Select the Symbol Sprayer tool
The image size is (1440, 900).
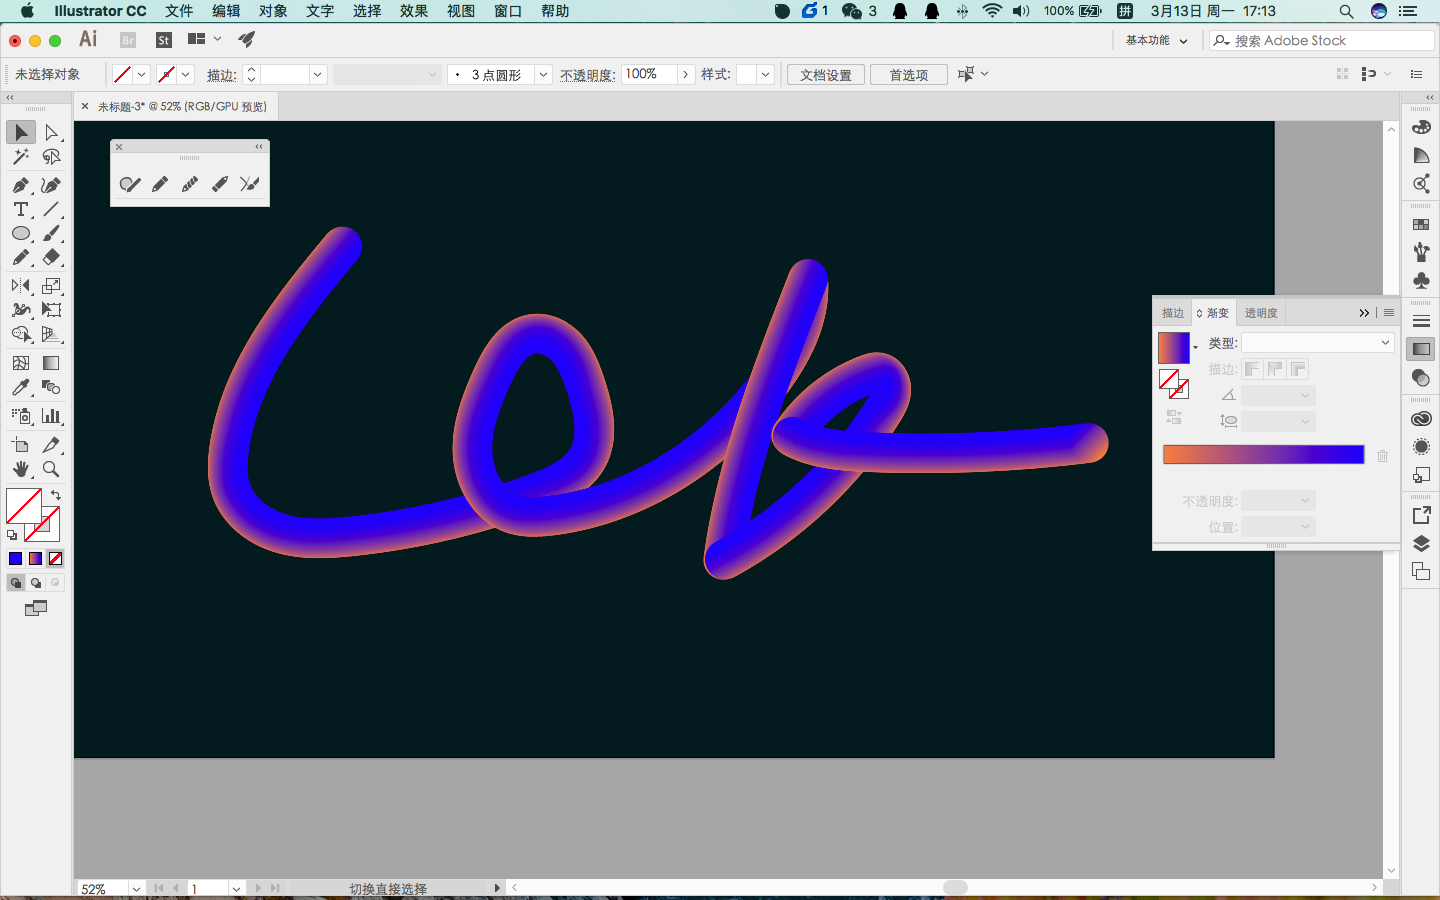21,416
